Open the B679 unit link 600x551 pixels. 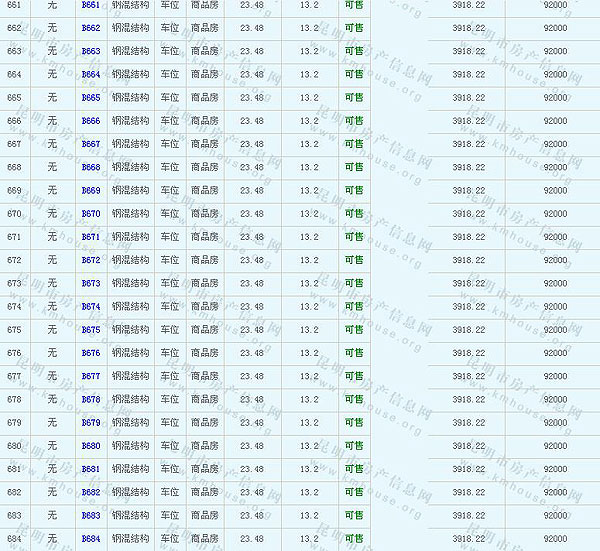click(90, 423)
